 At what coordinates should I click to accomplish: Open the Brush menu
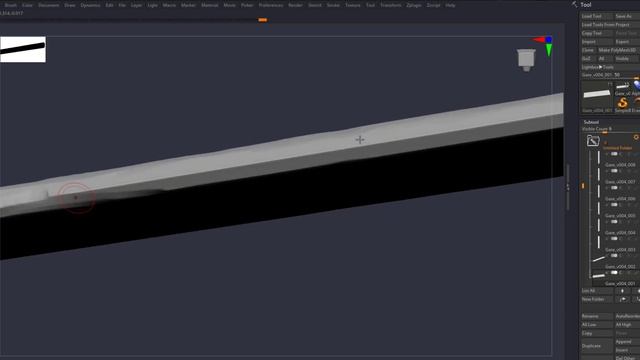pyautogui.click(x=11, y=5)
